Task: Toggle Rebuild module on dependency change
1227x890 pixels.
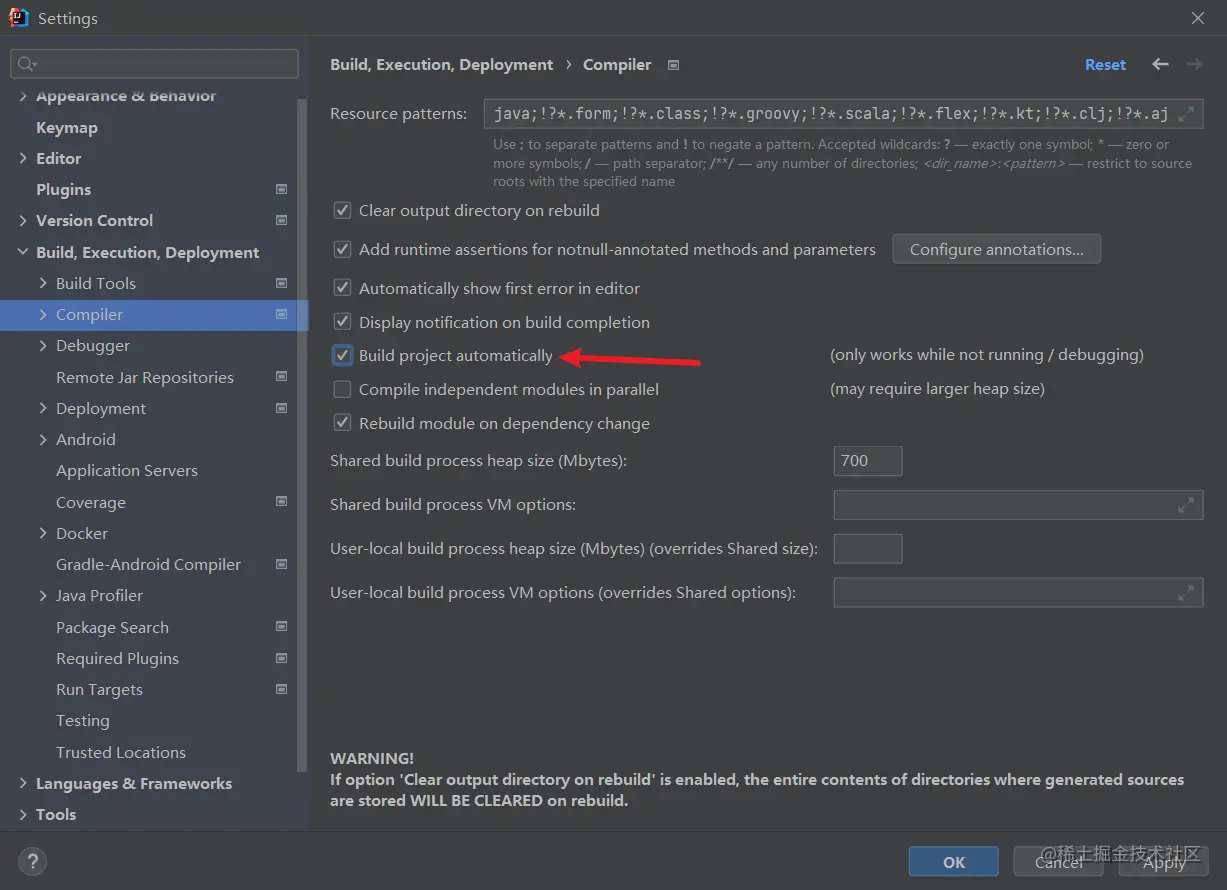Action: pyautogui.click(x=342, y=423)
